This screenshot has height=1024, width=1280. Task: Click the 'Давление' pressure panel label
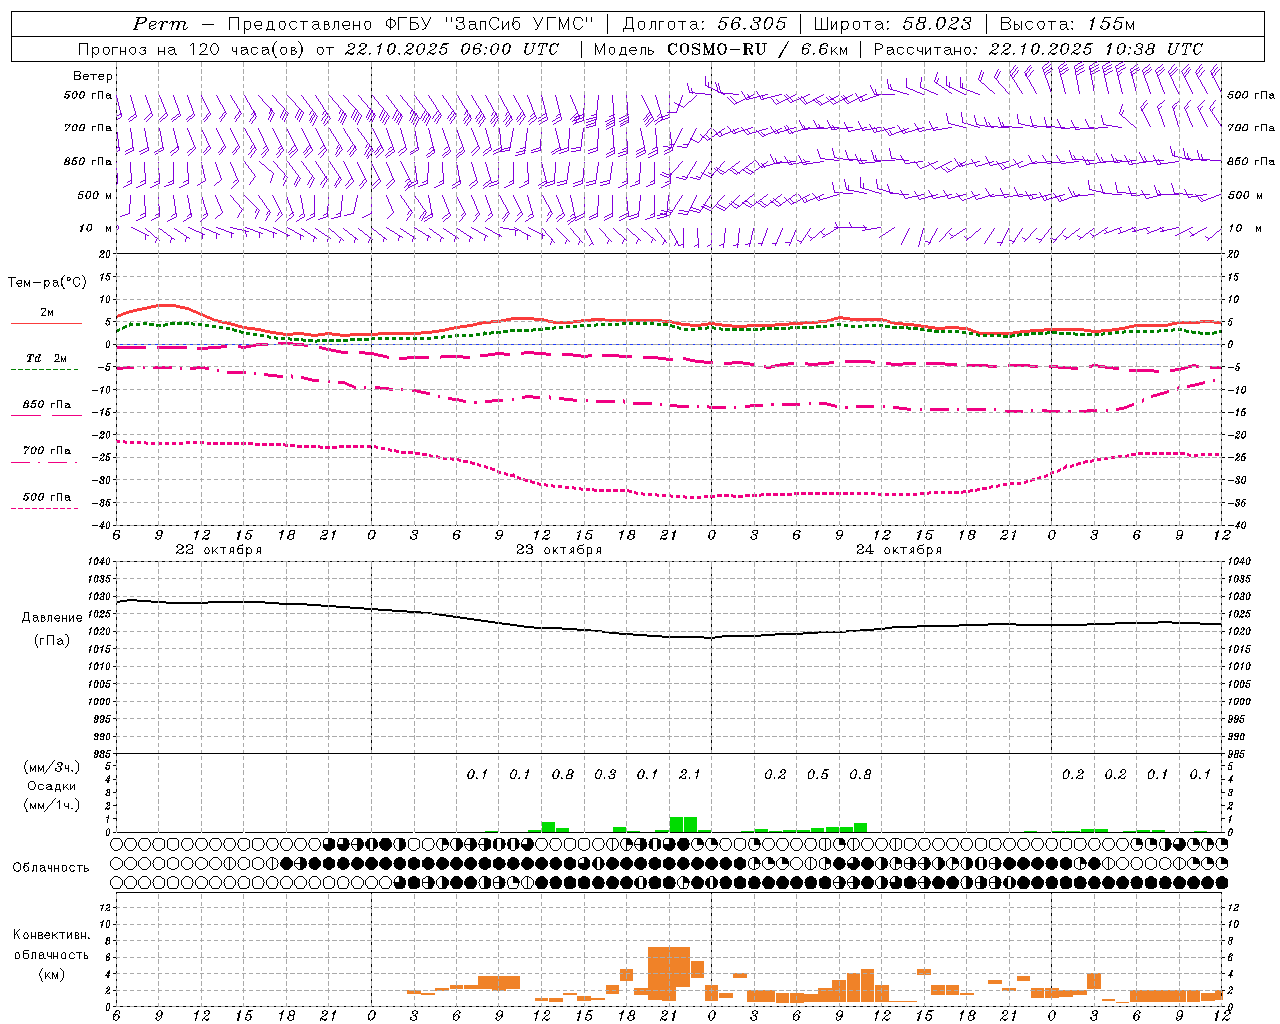coord(52,618)
